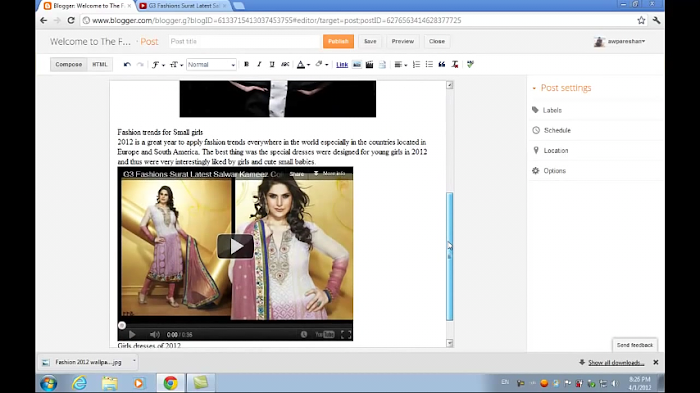Click the YouTube logo in video controls
Image resolution: width=700 pixels, height=393 pixels.
point(325,334)
